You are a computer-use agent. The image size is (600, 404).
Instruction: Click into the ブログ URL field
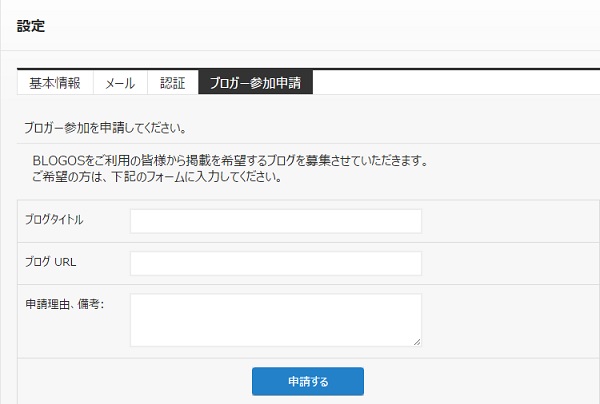coord(276,263)
